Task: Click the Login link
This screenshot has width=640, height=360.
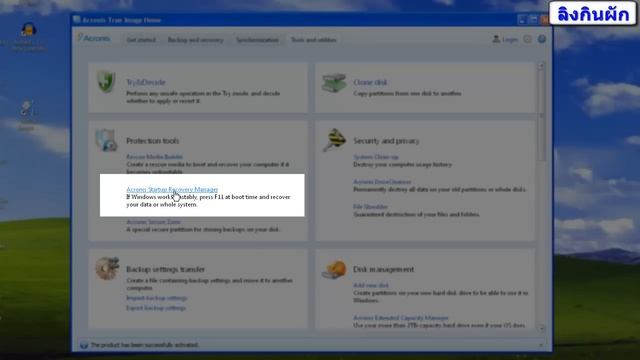Action: tap(509, 40)
